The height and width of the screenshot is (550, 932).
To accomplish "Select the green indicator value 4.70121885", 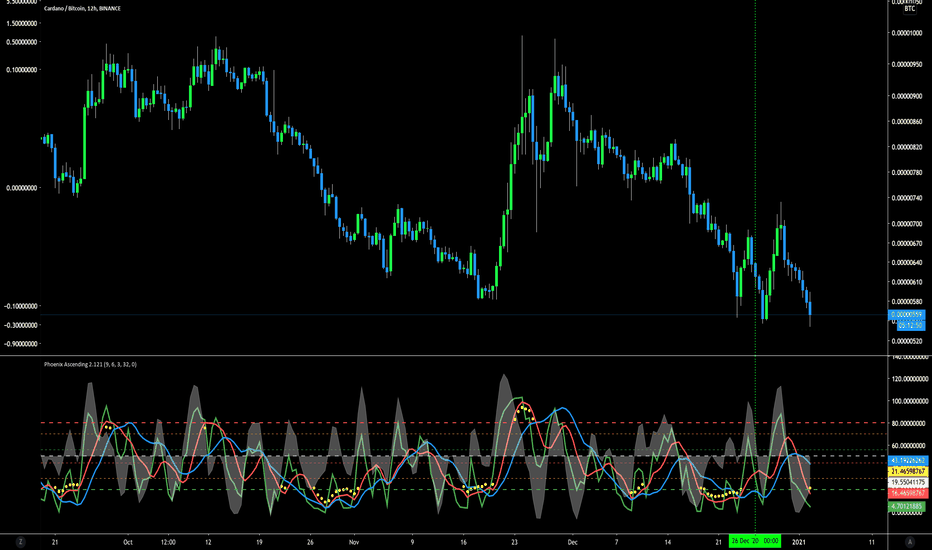I will coord(906,507).
